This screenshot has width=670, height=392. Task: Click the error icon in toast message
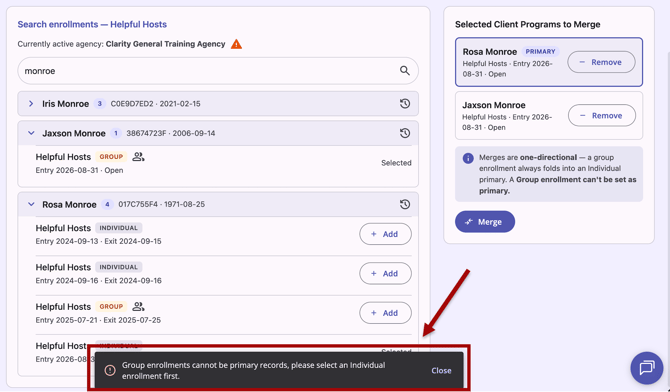coord(110,370)
